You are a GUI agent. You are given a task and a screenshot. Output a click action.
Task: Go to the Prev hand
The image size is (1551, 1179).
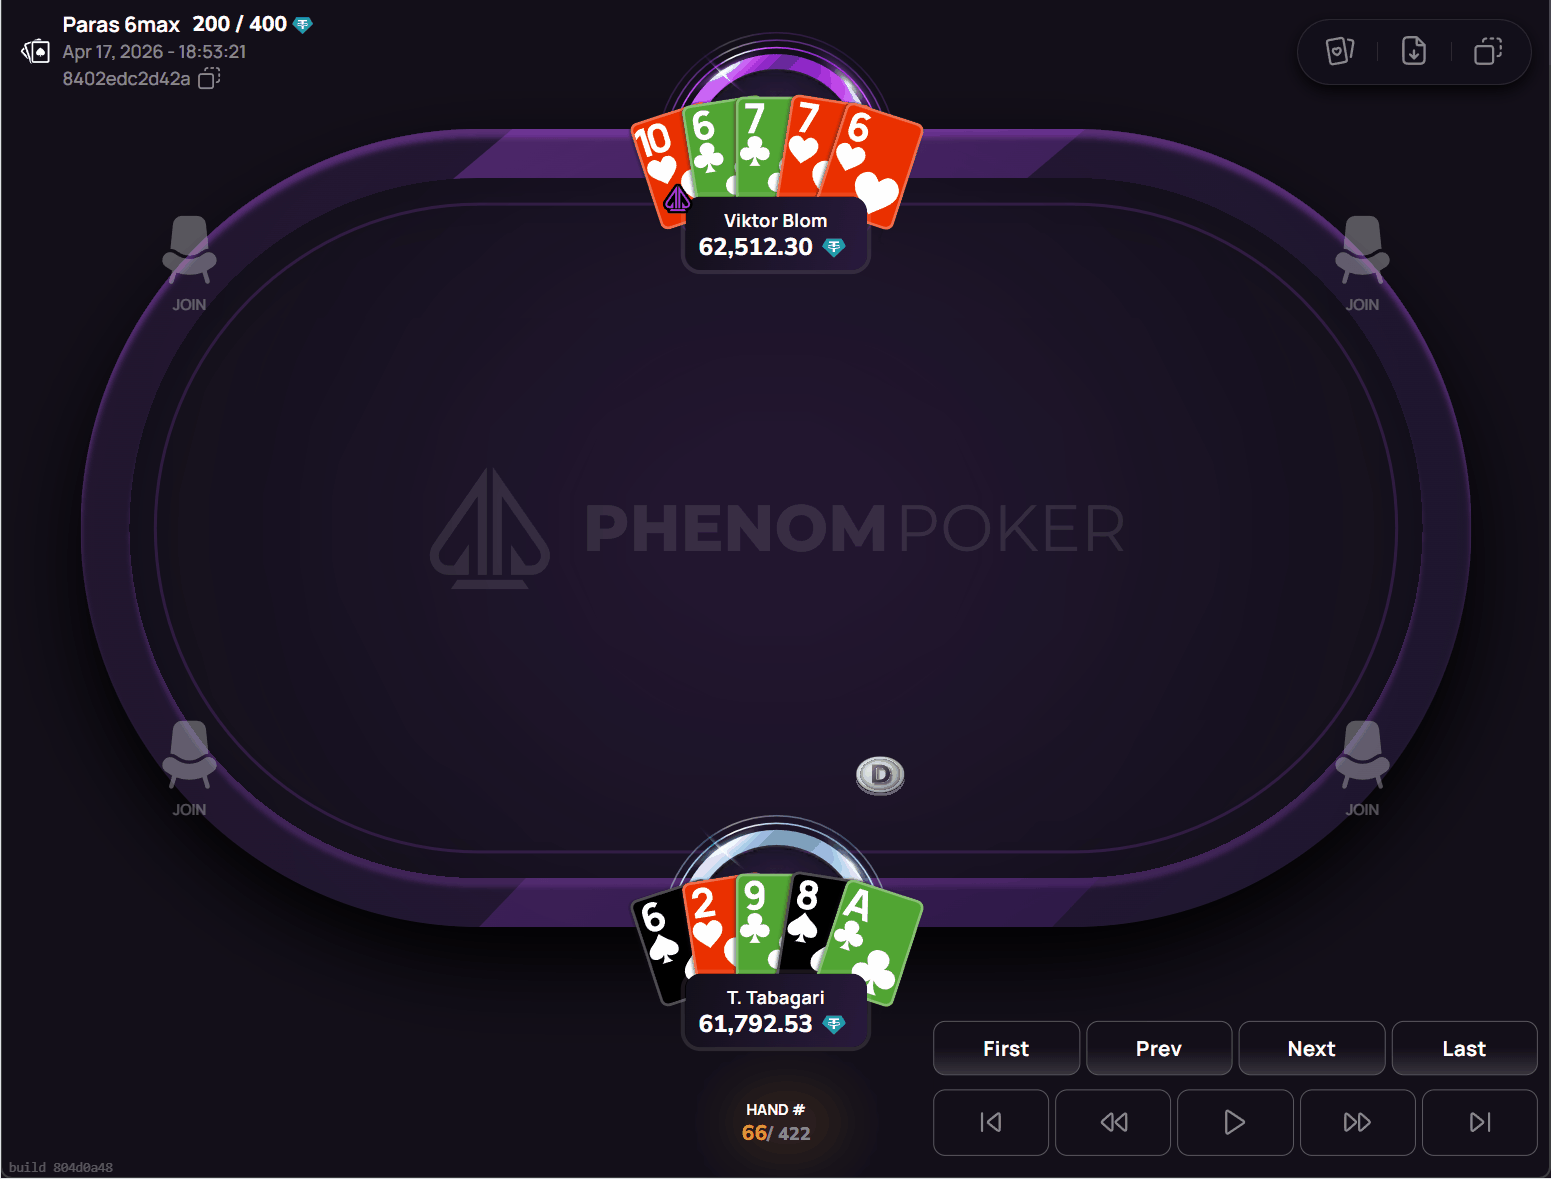click(x=1159, y=1048)
